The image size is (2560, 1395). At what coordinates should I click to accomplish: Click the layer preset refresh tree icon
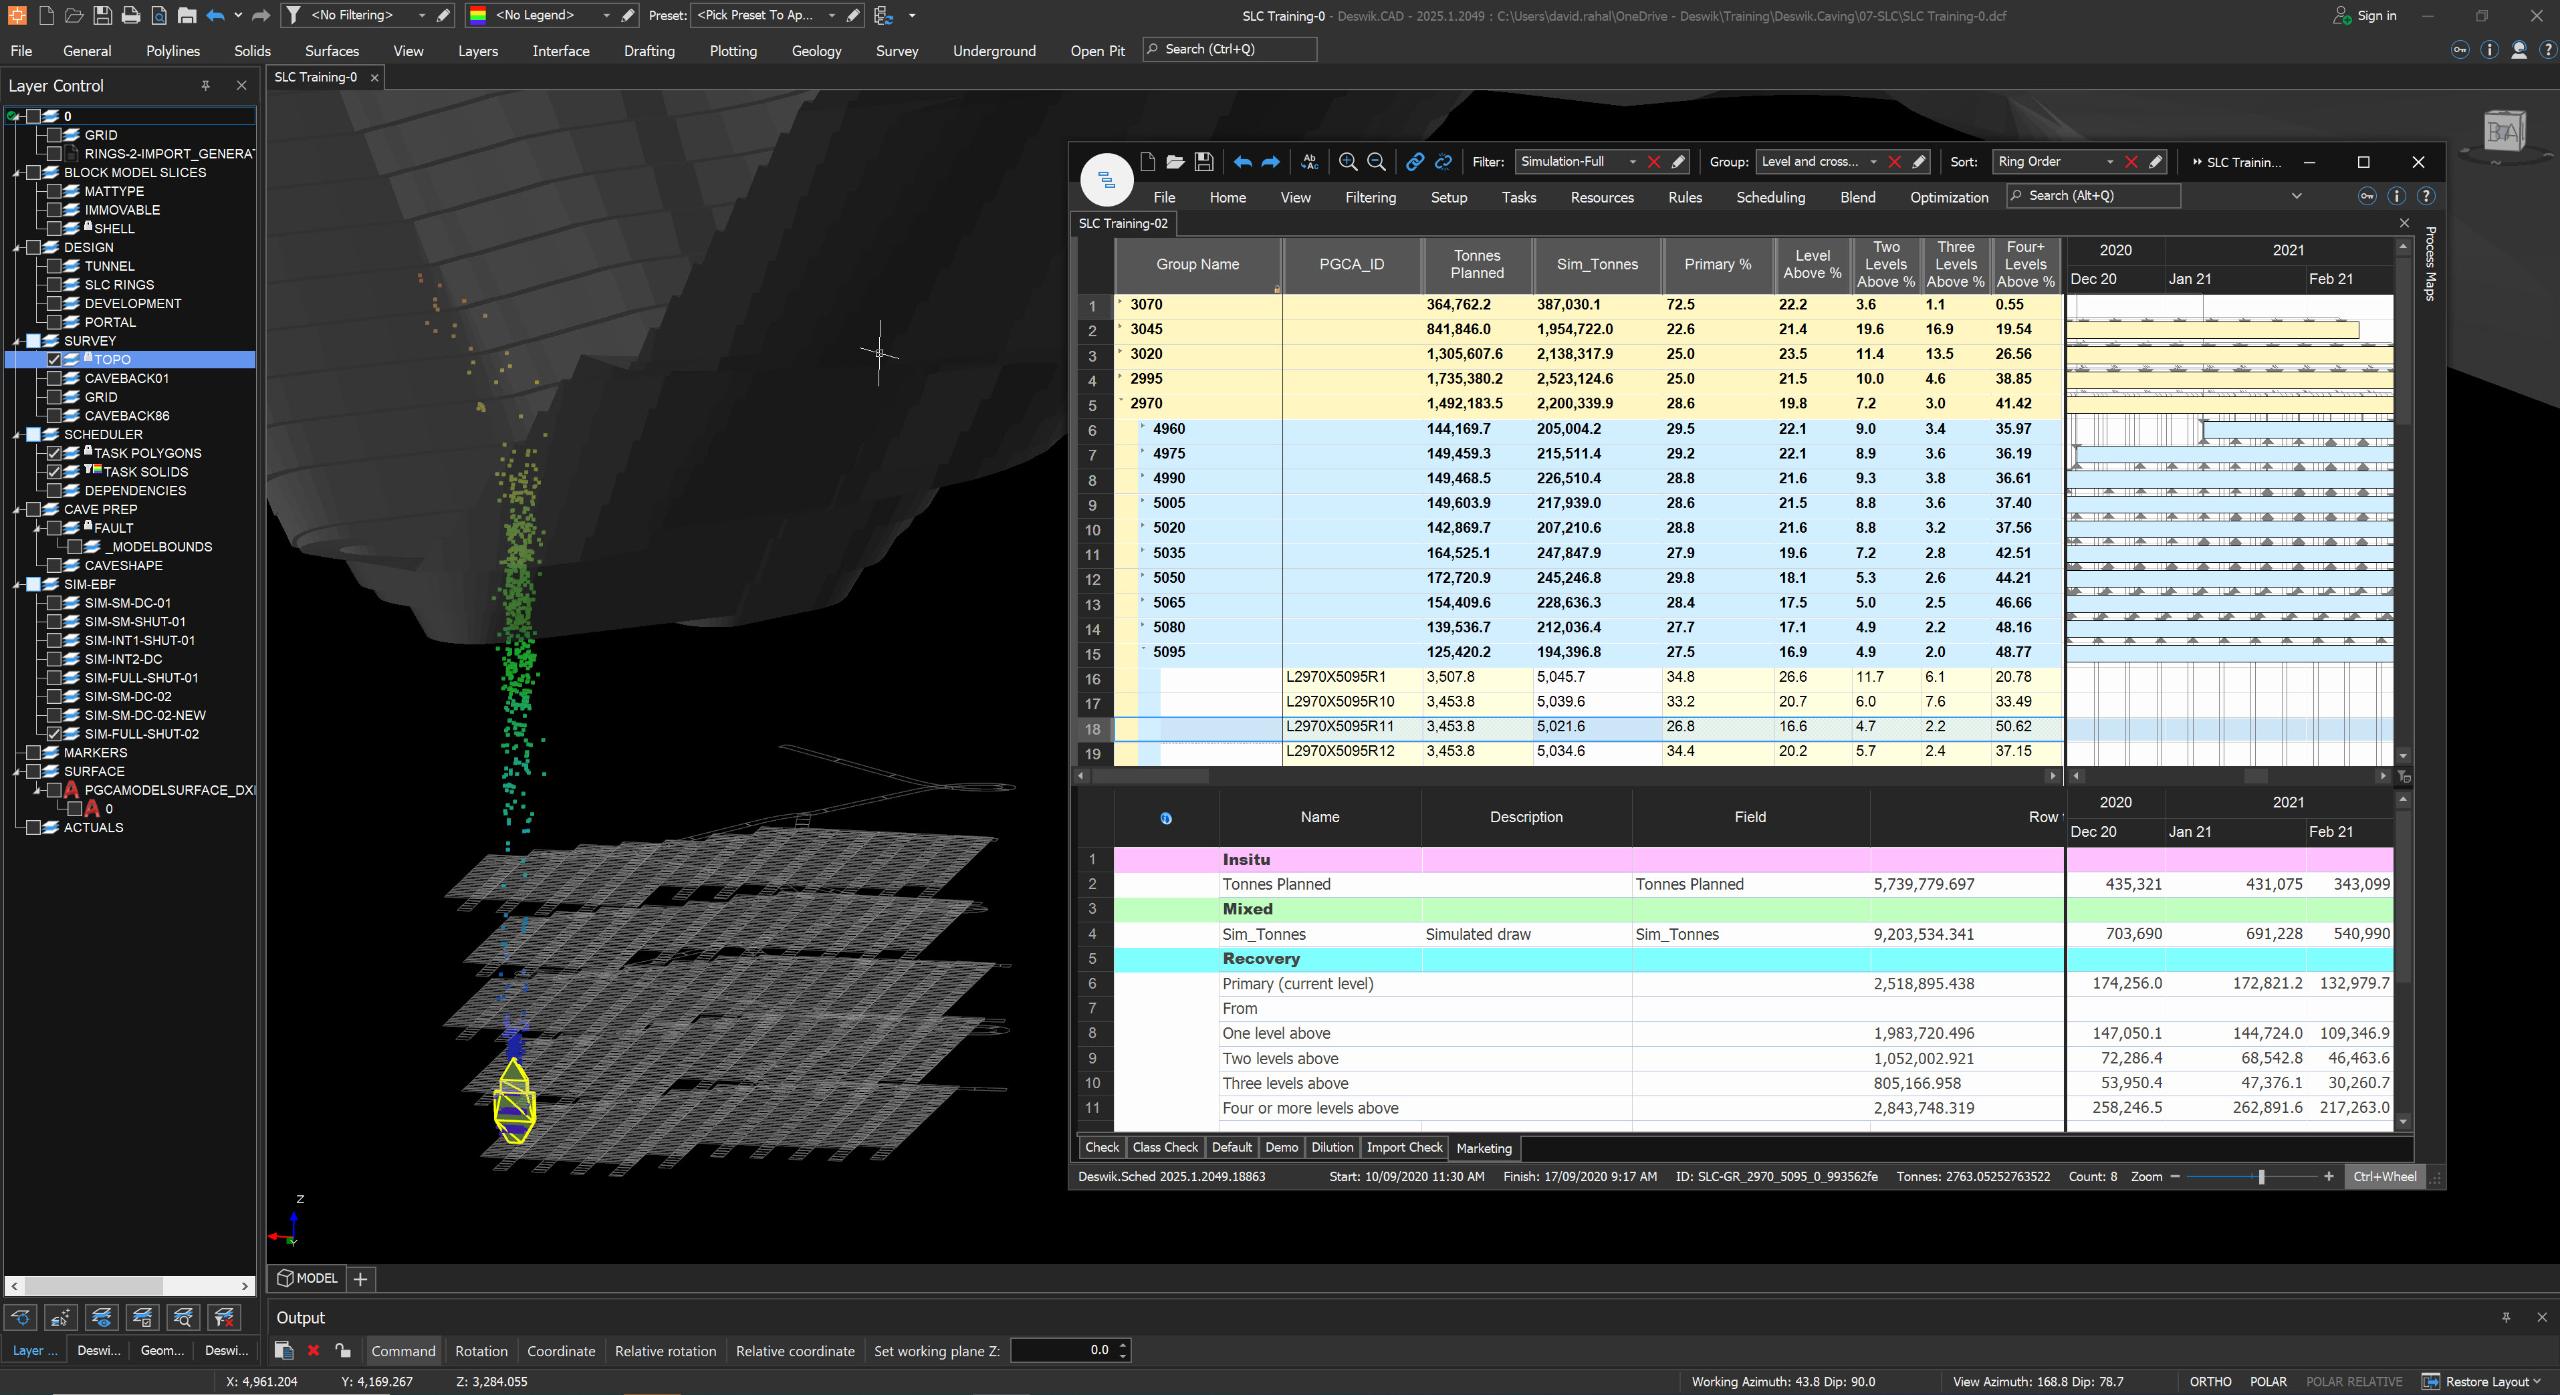(x=883, y=15)
